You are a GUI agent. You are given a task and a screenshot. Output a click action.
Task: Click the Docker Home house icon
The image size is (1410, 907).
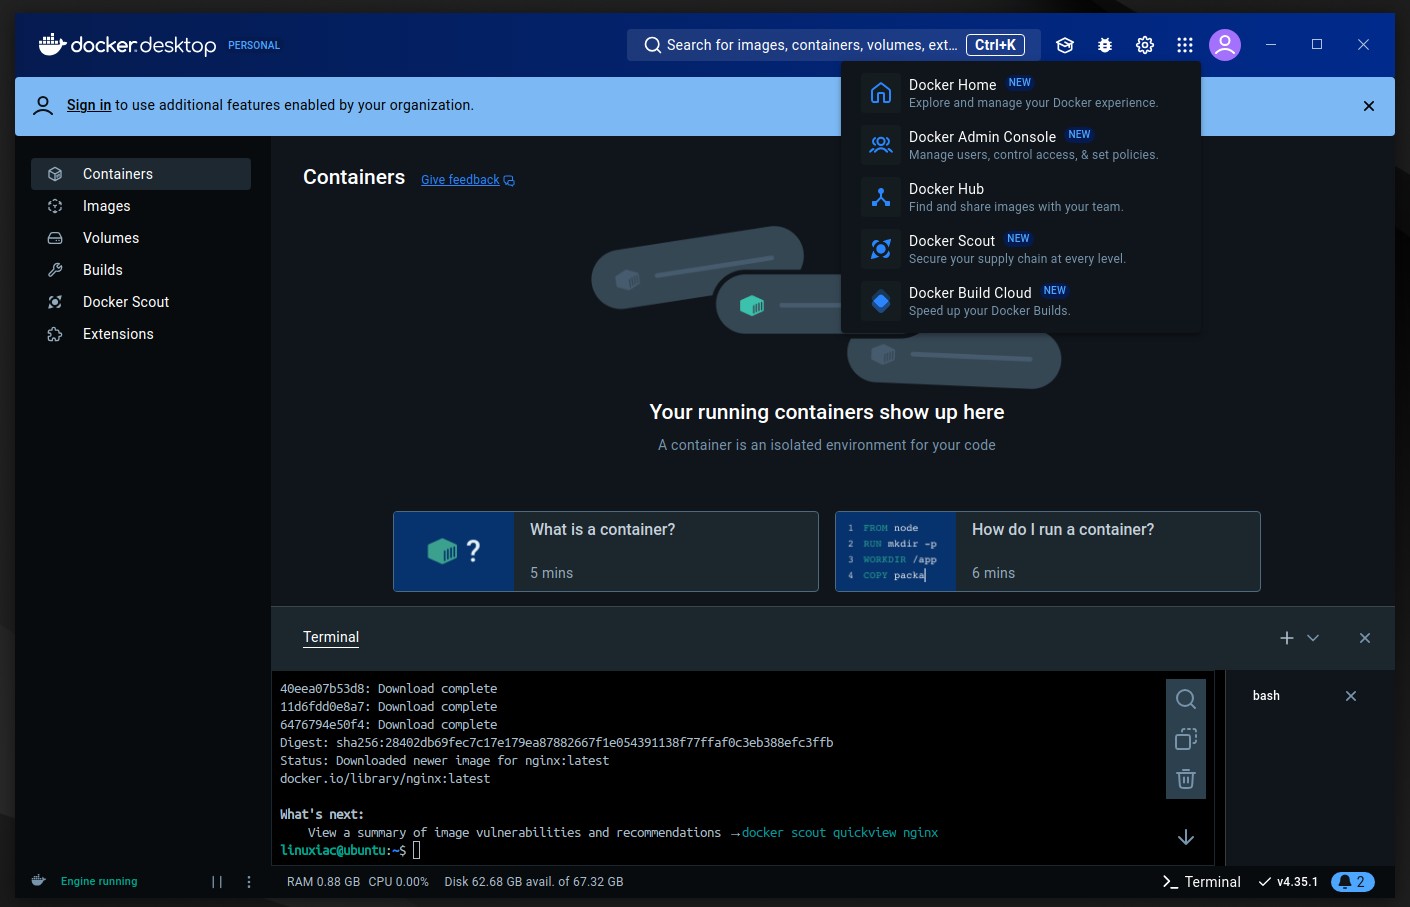881,93
